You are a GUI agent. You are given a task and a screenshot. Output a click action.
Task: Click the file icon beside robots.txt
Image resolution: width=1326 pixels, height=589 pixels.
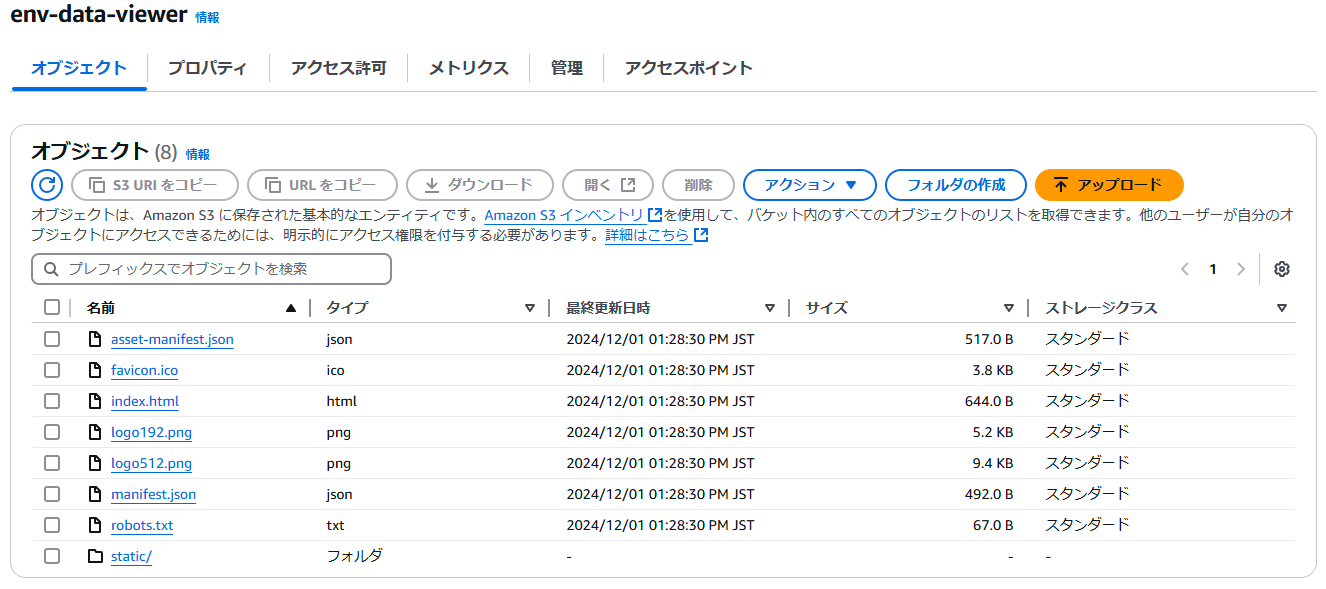95,525
